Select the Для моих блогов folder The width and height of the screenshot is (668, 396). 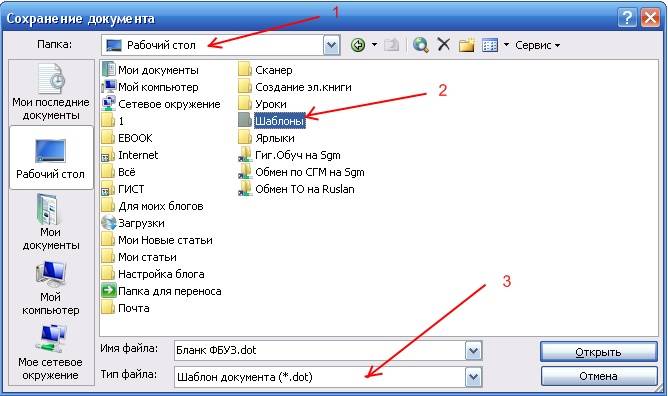click(153, 206)
